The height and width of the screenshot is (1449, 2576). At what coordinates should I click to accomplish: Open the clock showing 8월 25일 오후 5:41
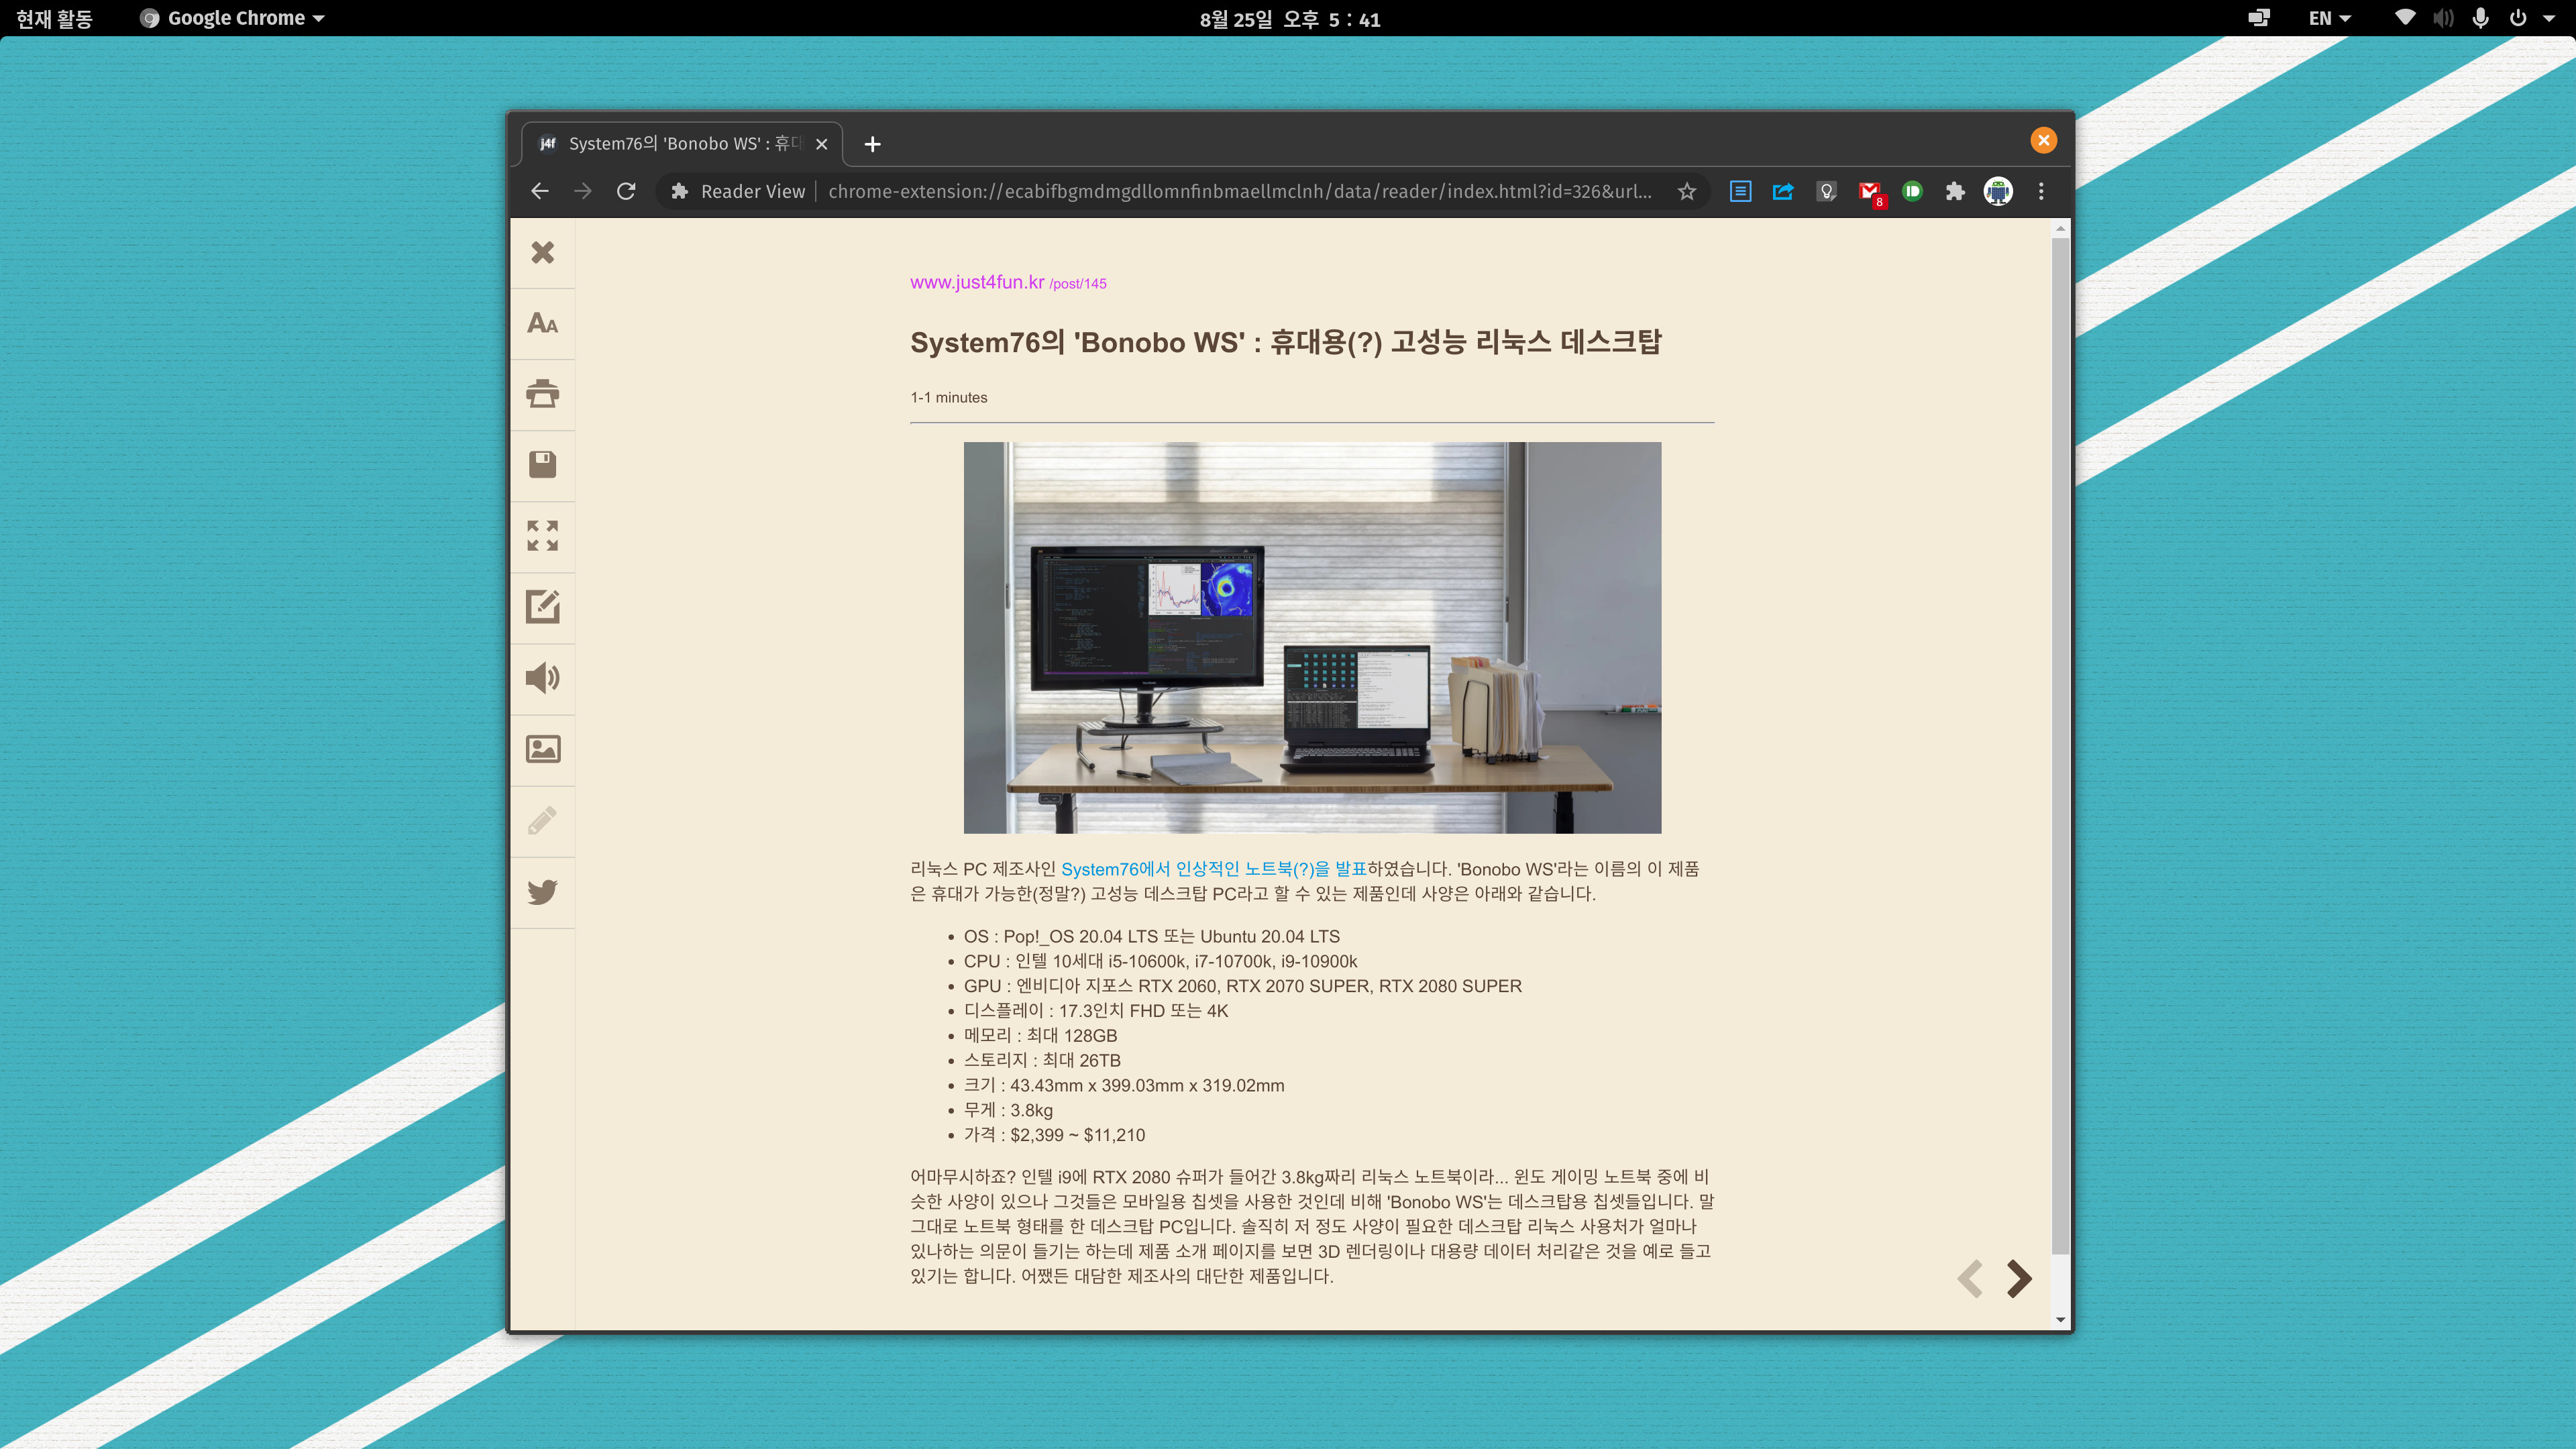(x=1289, y=19)
